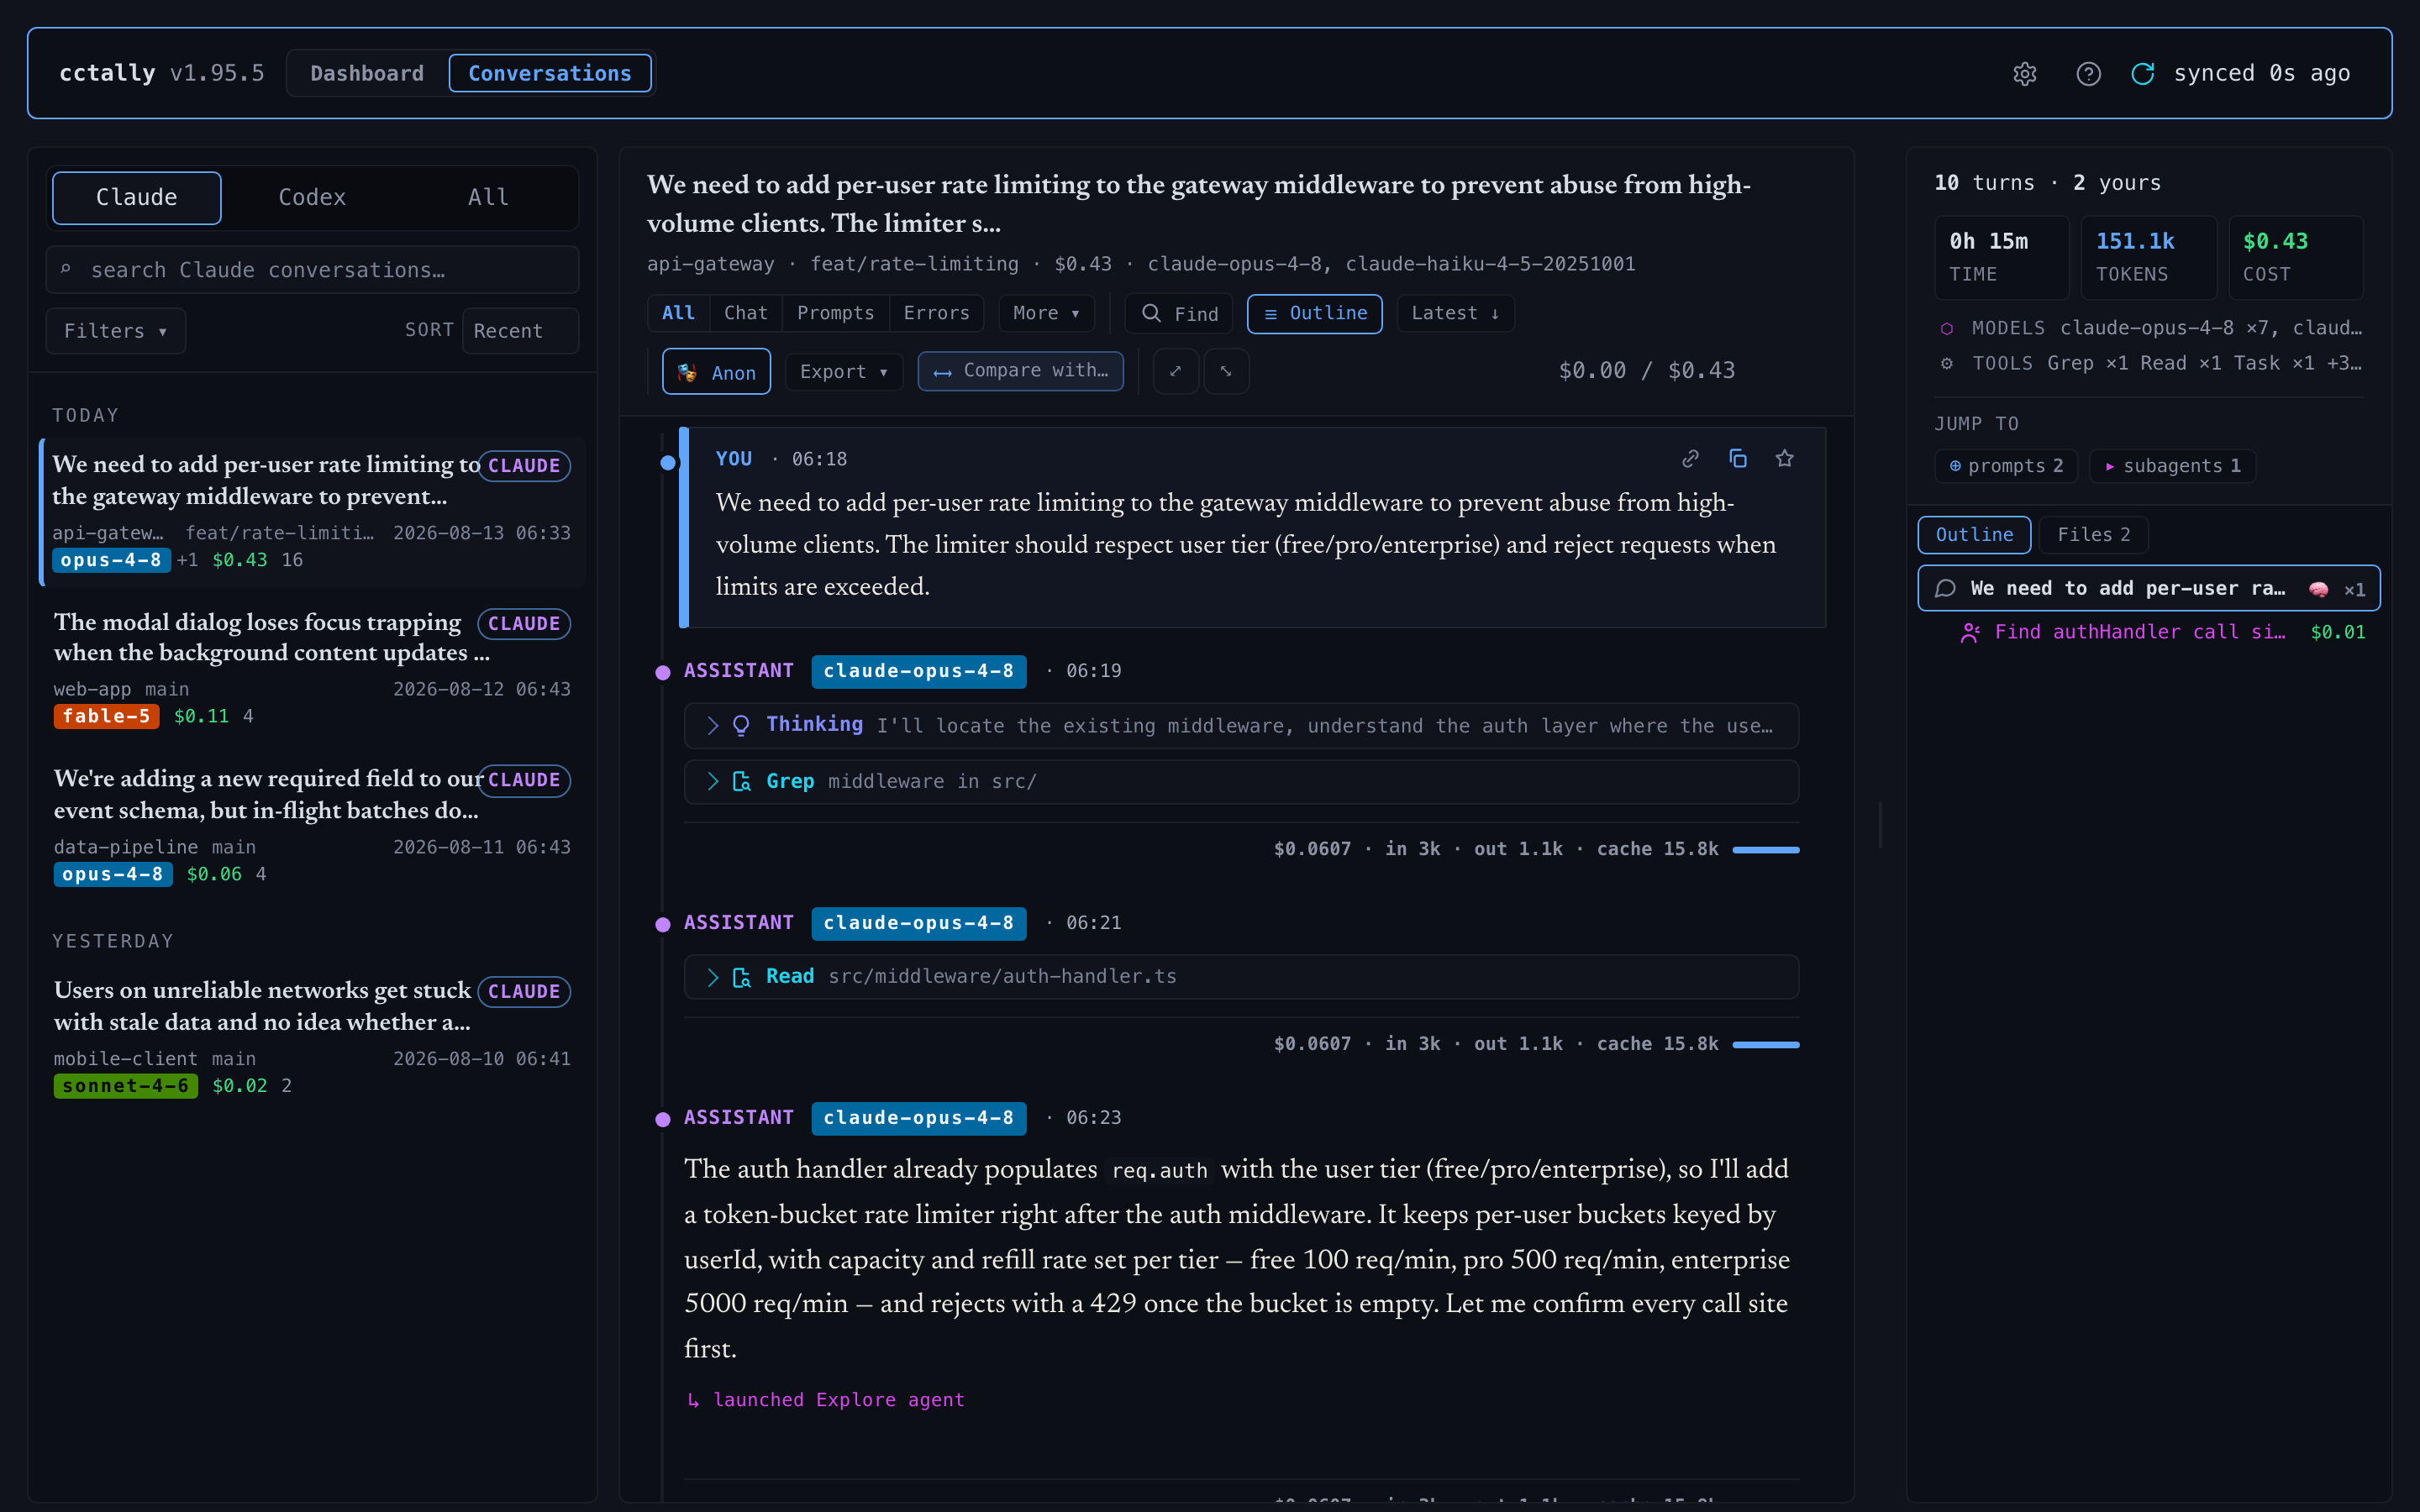Image resolution: width=2420 pixels, height=1512 pixels.
Task: Open the settings gear icon
Action: [2024, 74]
